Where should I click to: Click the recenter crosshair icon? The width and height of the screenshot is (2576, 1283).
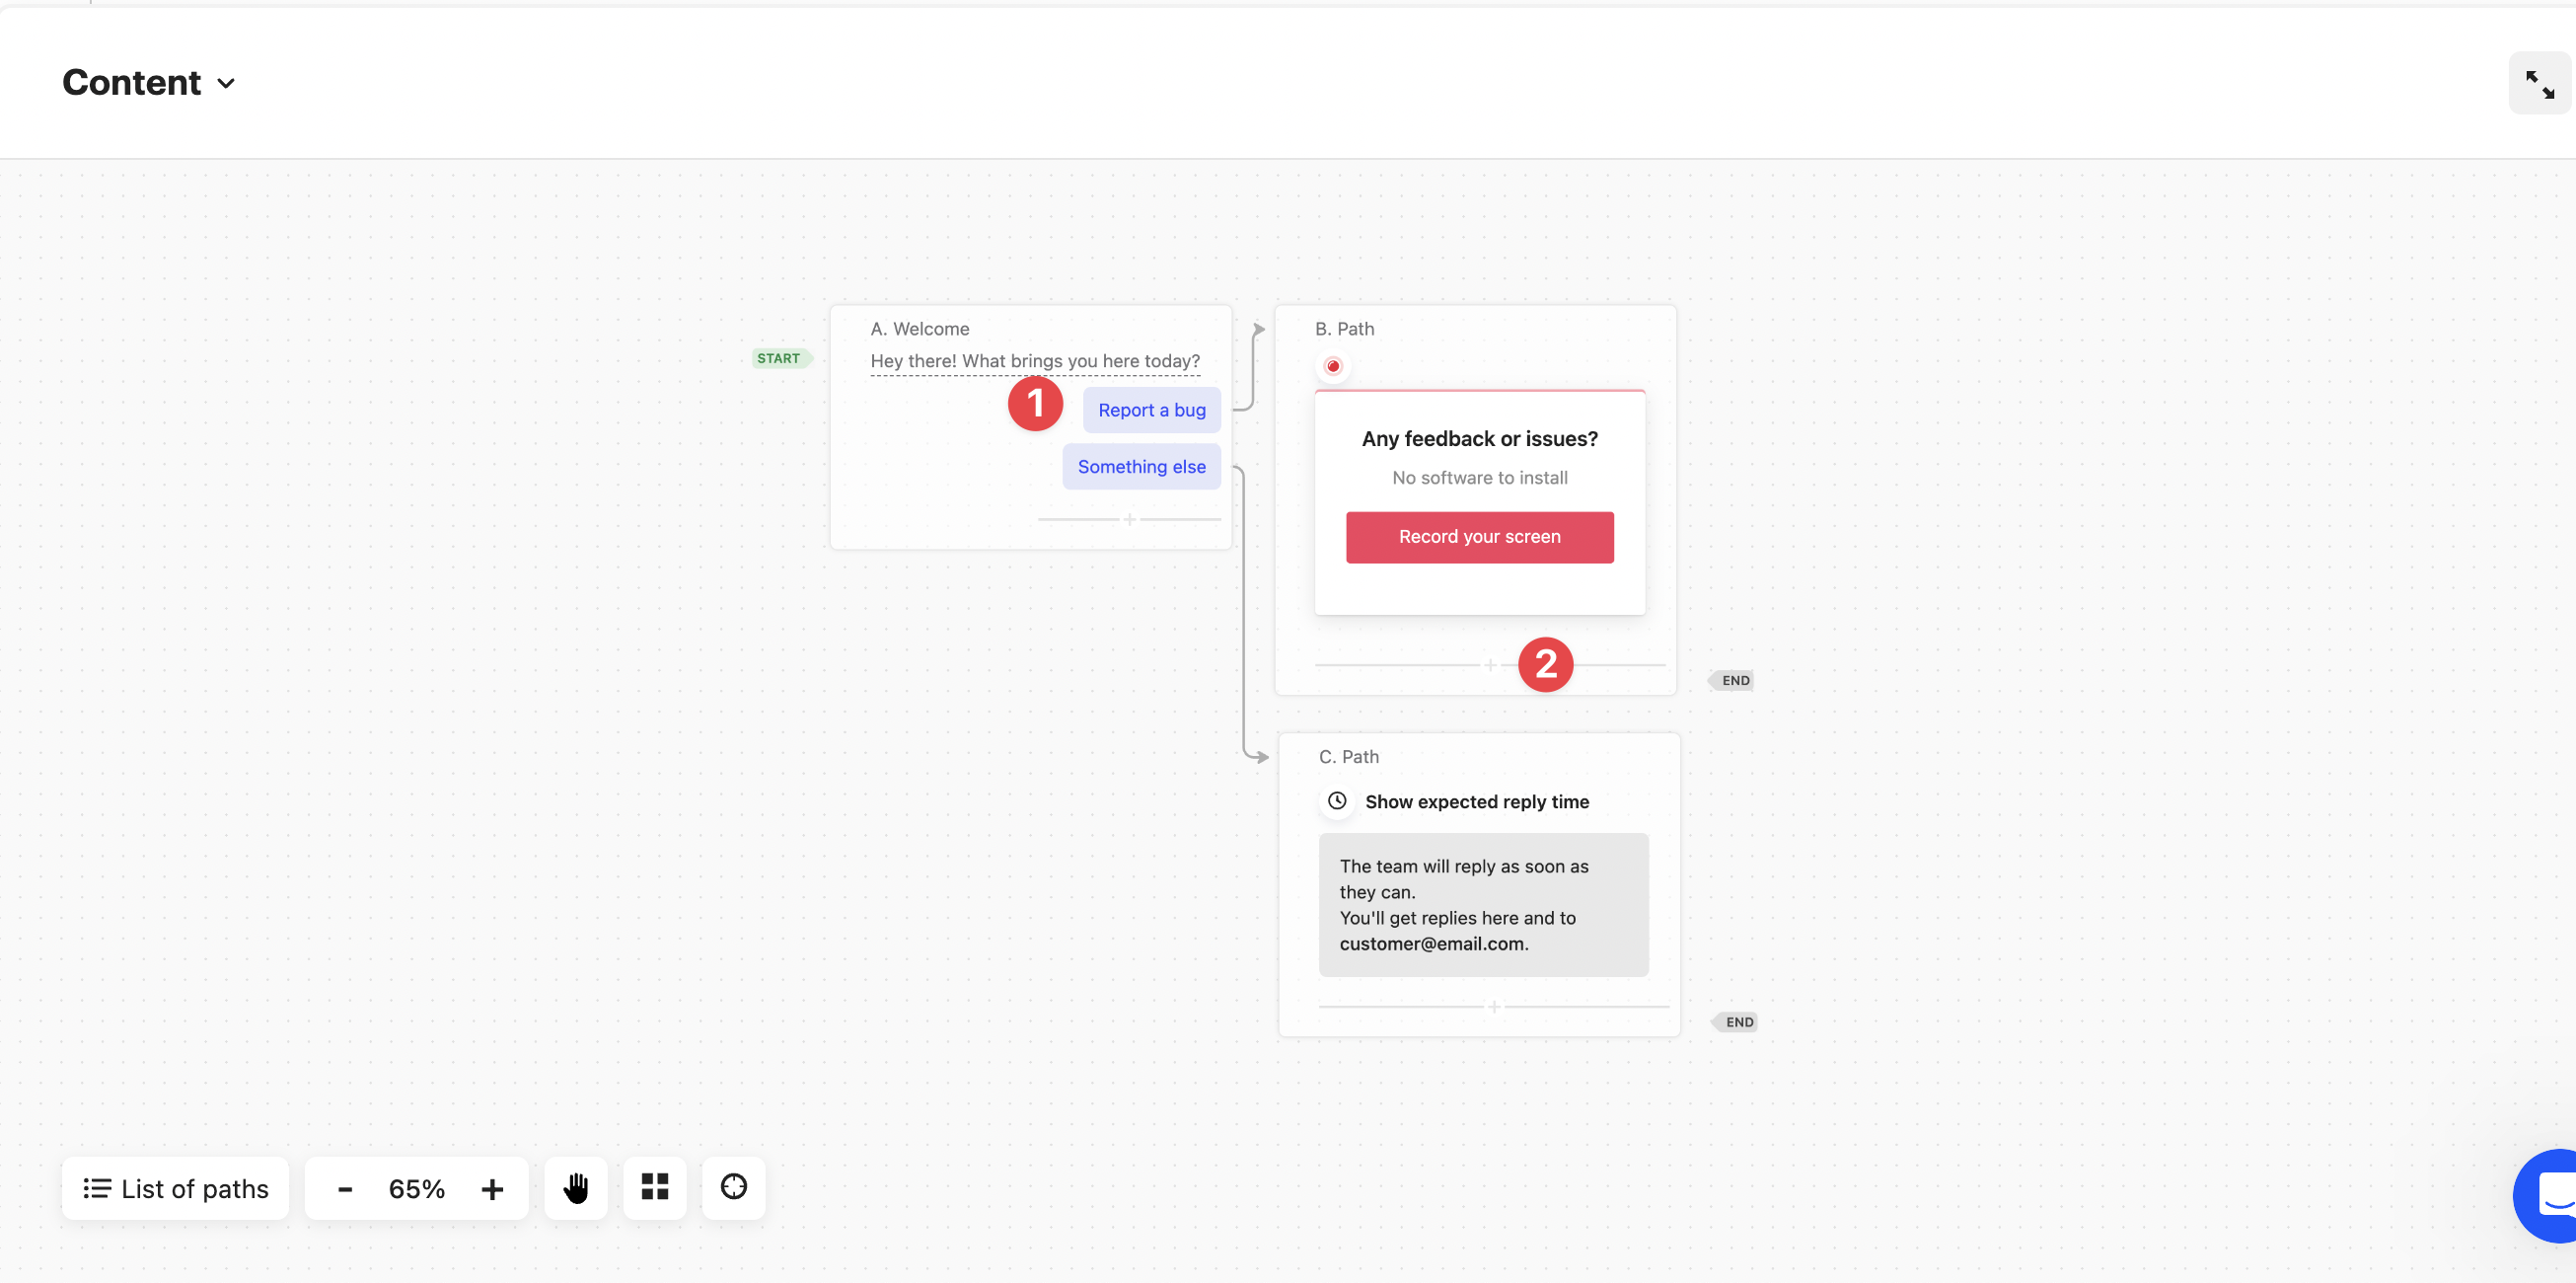coord(733,1187)
